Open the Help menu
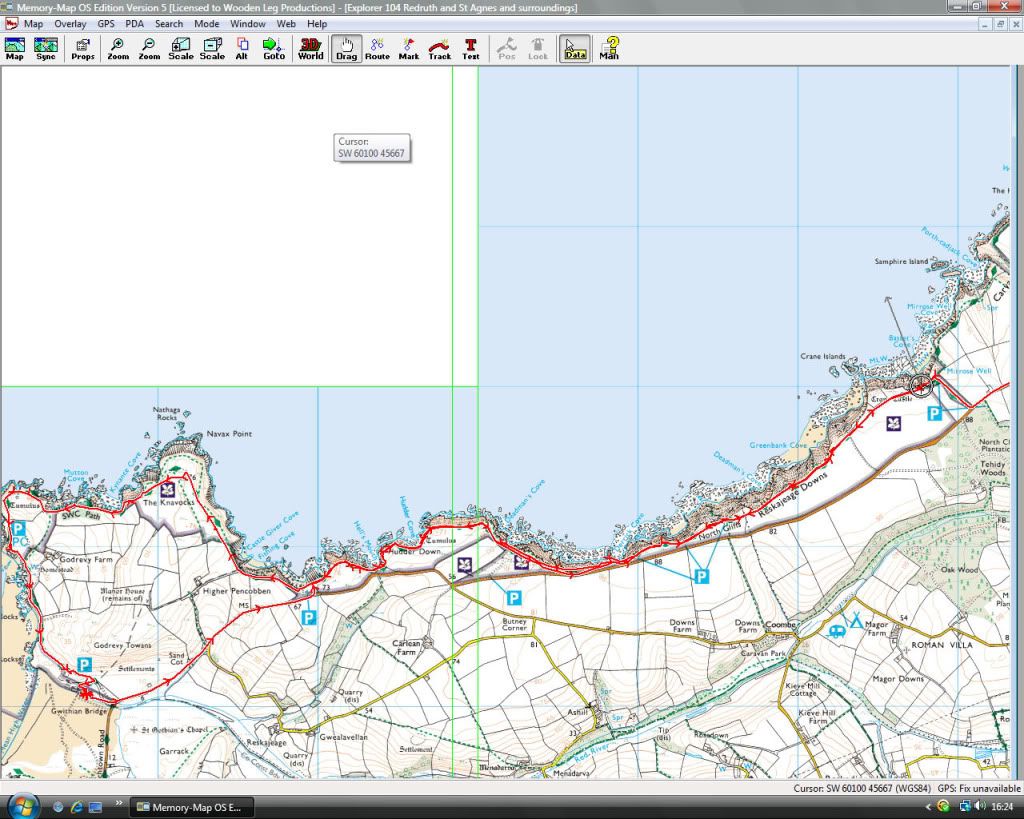The image size is (1024, 819). tap(317, 24)
